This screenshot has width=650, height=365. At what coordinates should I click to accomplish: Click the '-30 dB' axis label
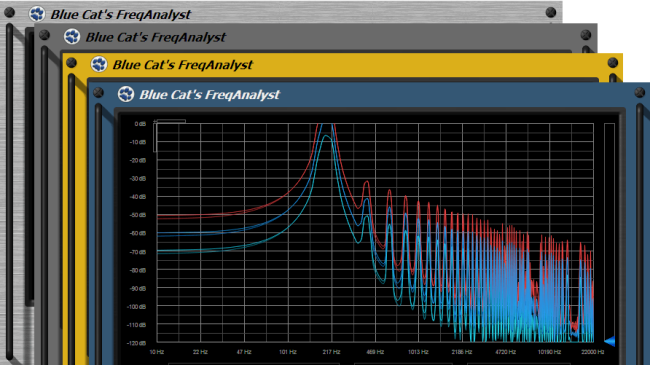click(138, 178)
